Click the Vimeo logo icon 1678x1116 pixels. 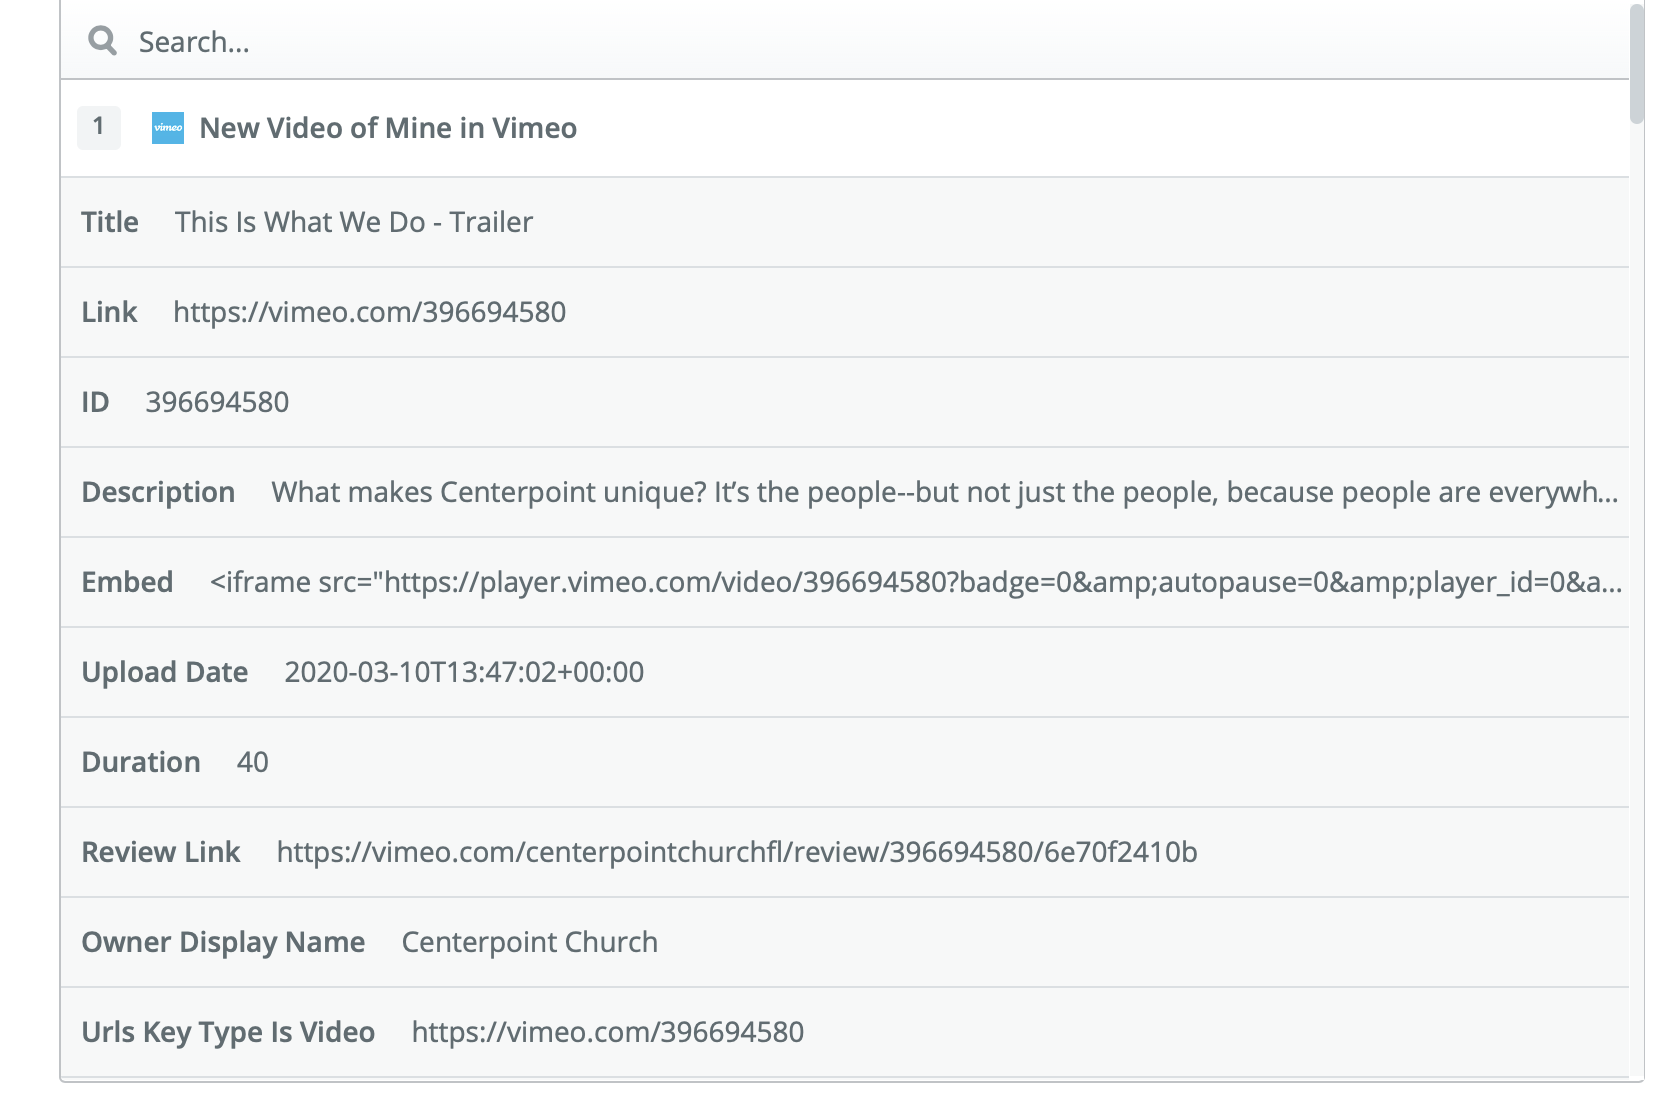click(x=168, y=128)
